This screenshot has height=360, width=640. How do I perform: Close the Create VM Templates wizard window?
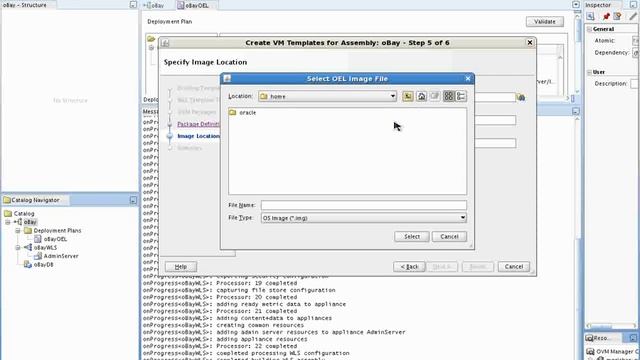pyautogui.click(x=530, y=42)
